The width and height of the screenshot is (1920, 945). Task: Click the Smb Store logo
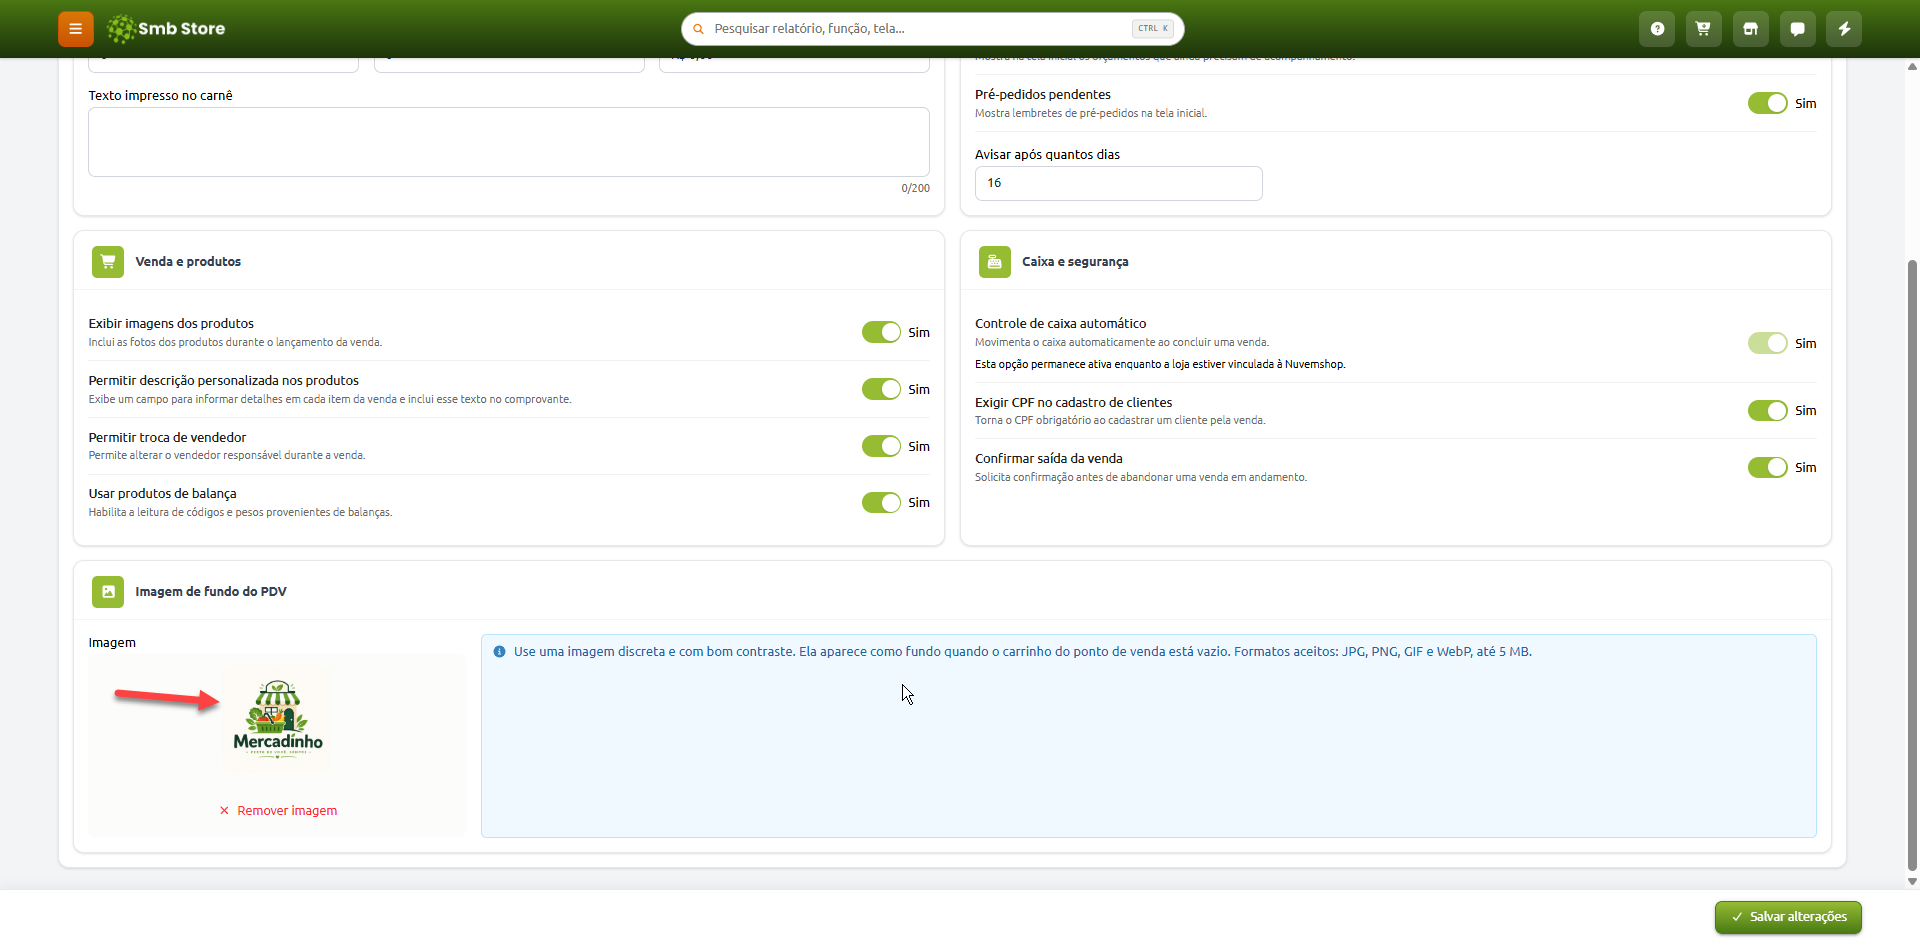coord(166,29)
